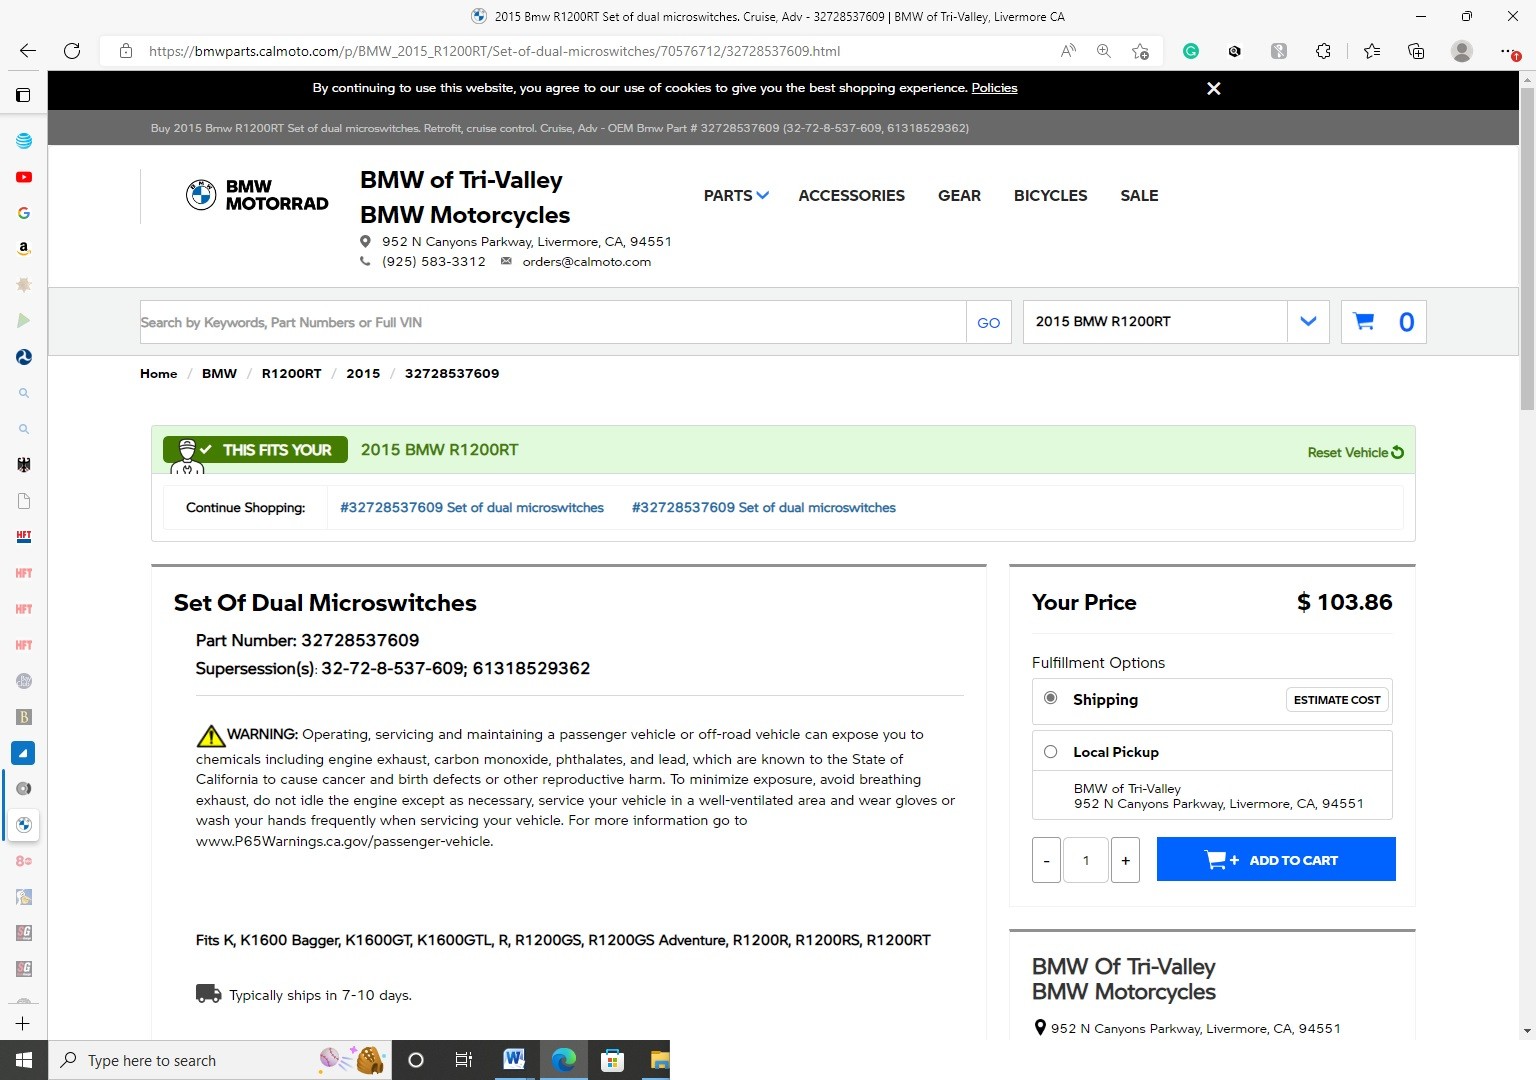Select the Shipping fulfillment option
1536x1080 pixels.
coord(1050,698)
